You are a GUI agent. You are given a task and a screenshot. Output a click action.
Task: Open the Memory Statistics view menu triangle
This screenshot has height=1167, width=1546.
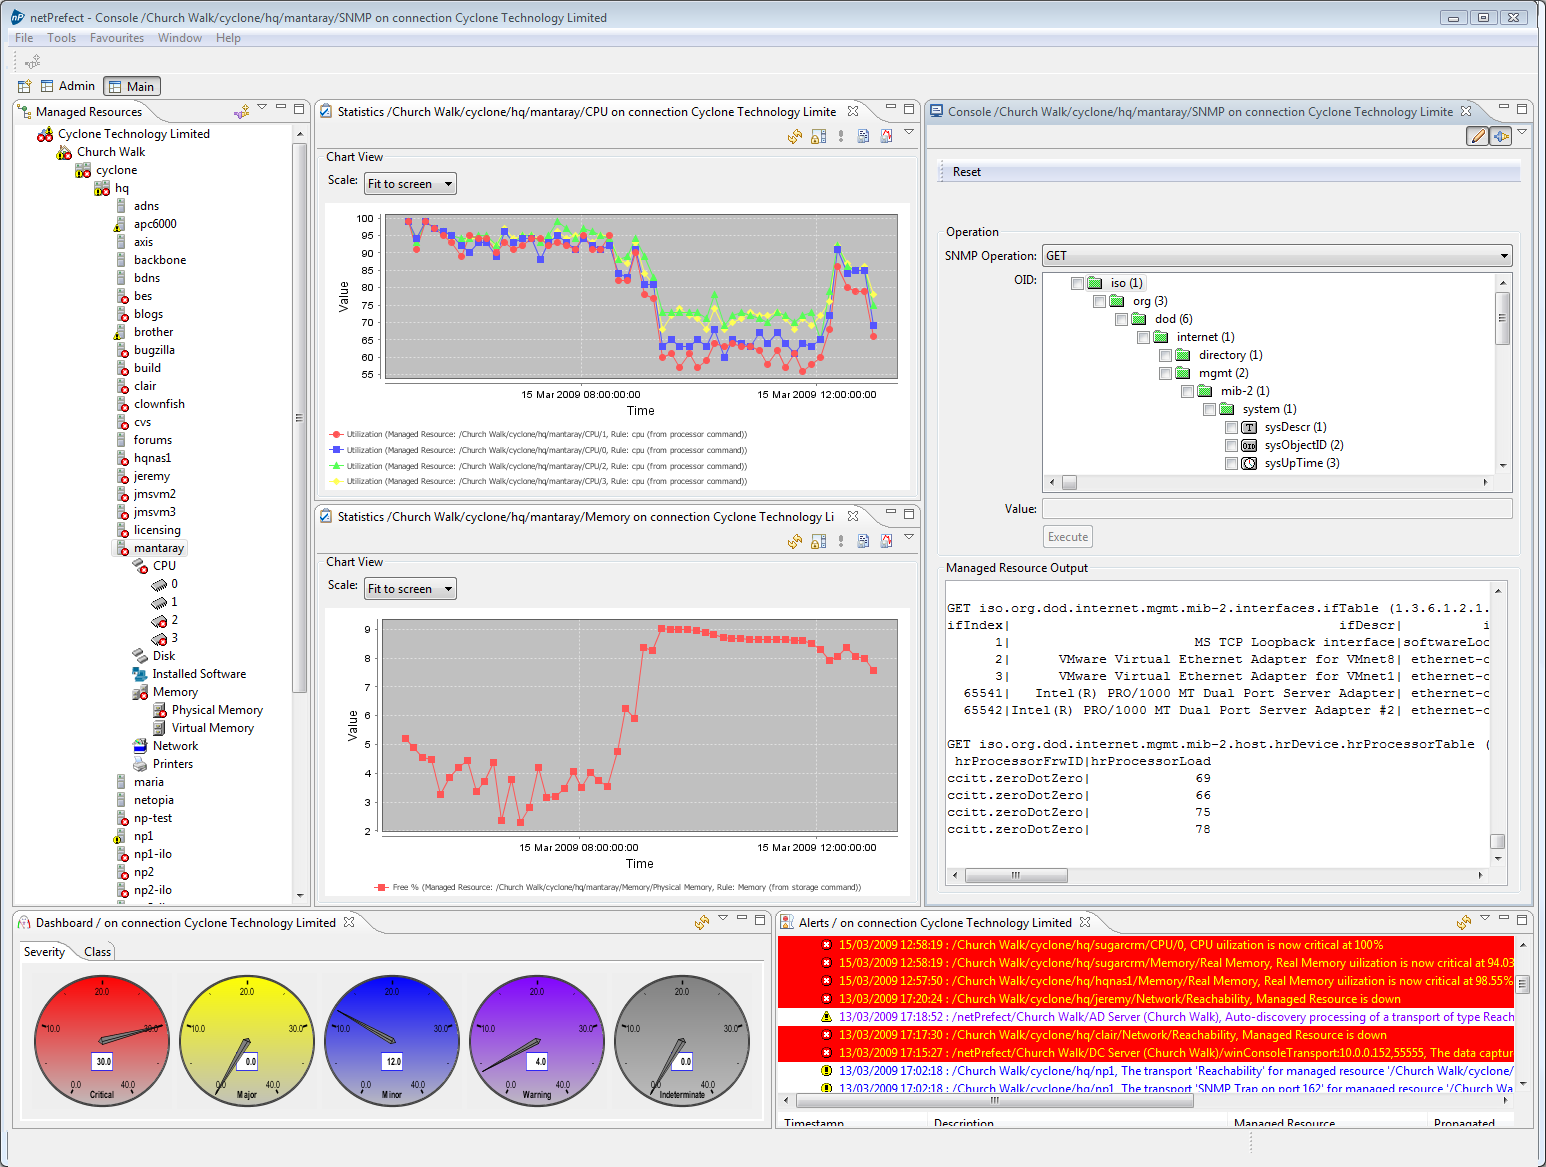909,537
